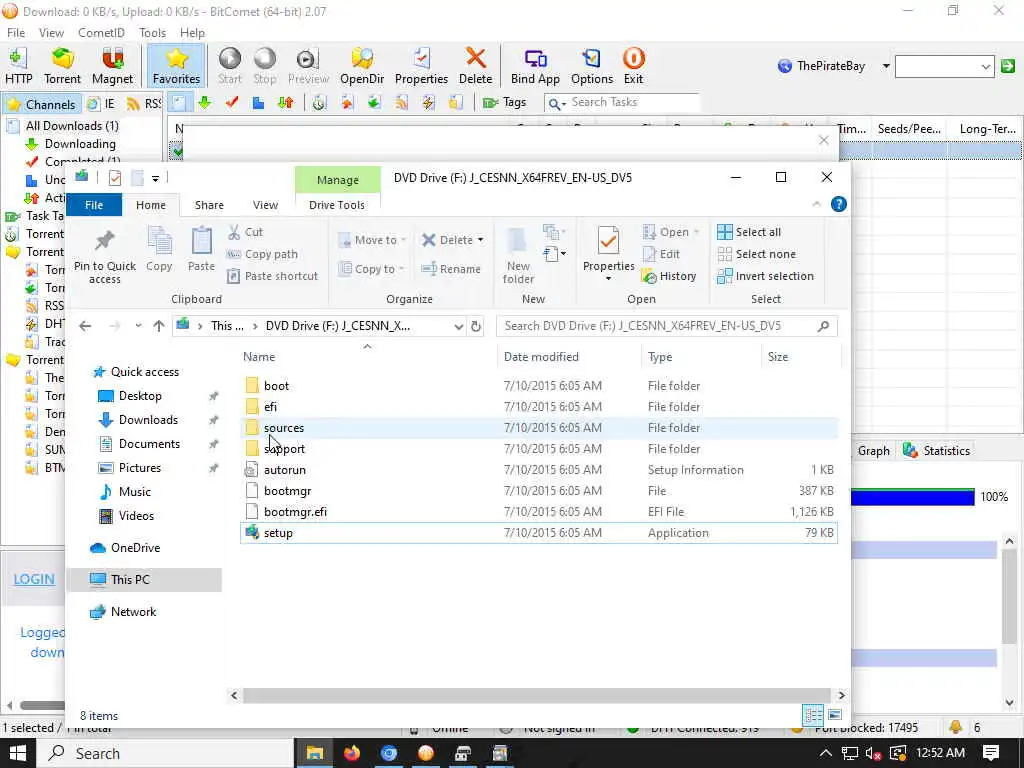Viewport: 1024px width, 768px height.
Task: Switch to large icons view in Explorer corner
Action: (x=835, y=714)
